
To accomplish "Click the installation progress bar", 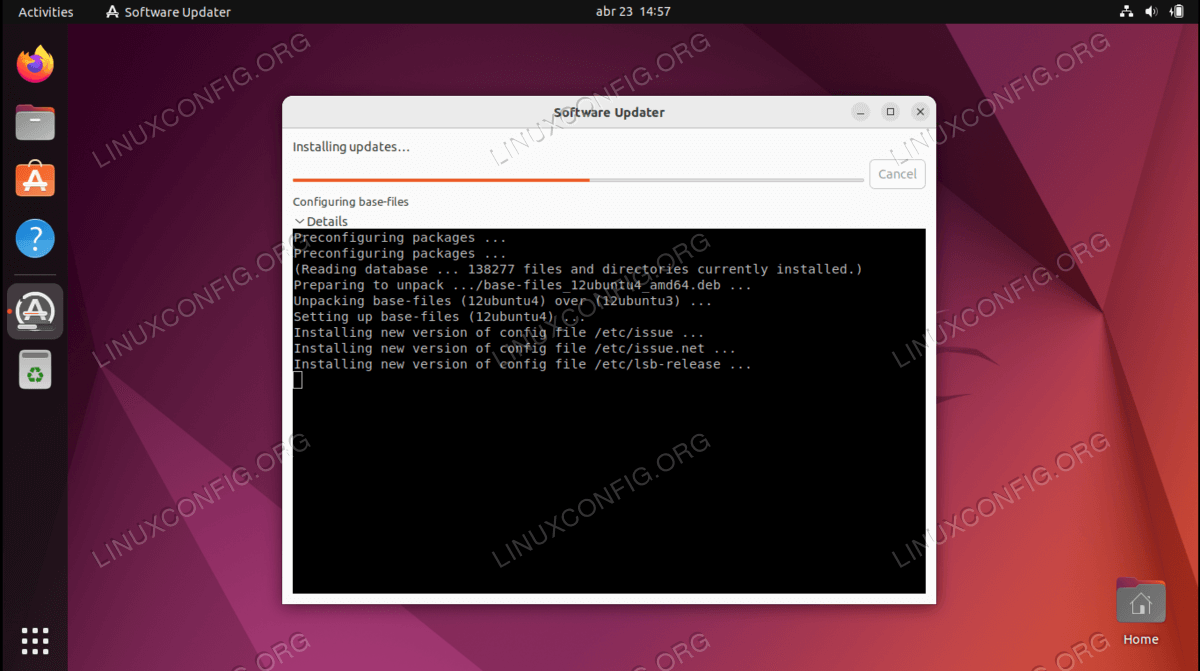I will [x=578, y=180].
